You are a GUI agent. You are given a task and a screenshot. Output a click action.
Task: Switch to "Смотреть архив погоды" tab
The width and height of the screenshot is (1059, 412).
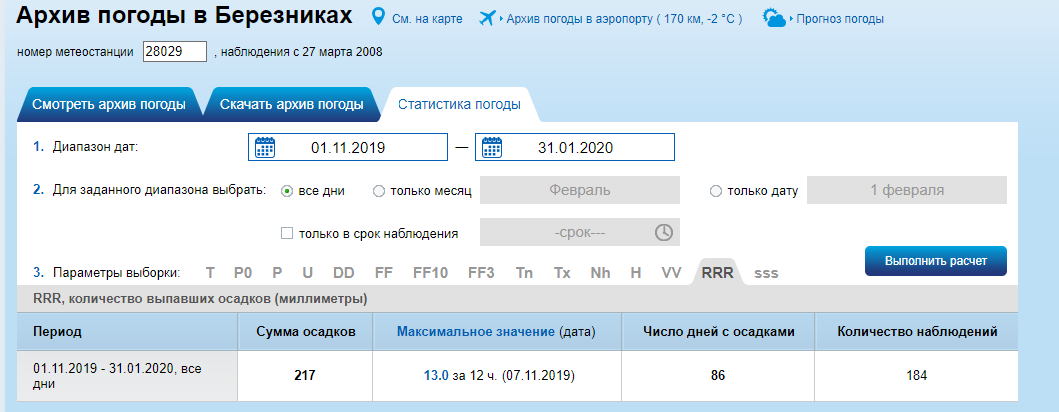pyautogui.click(x=109, y=105)
